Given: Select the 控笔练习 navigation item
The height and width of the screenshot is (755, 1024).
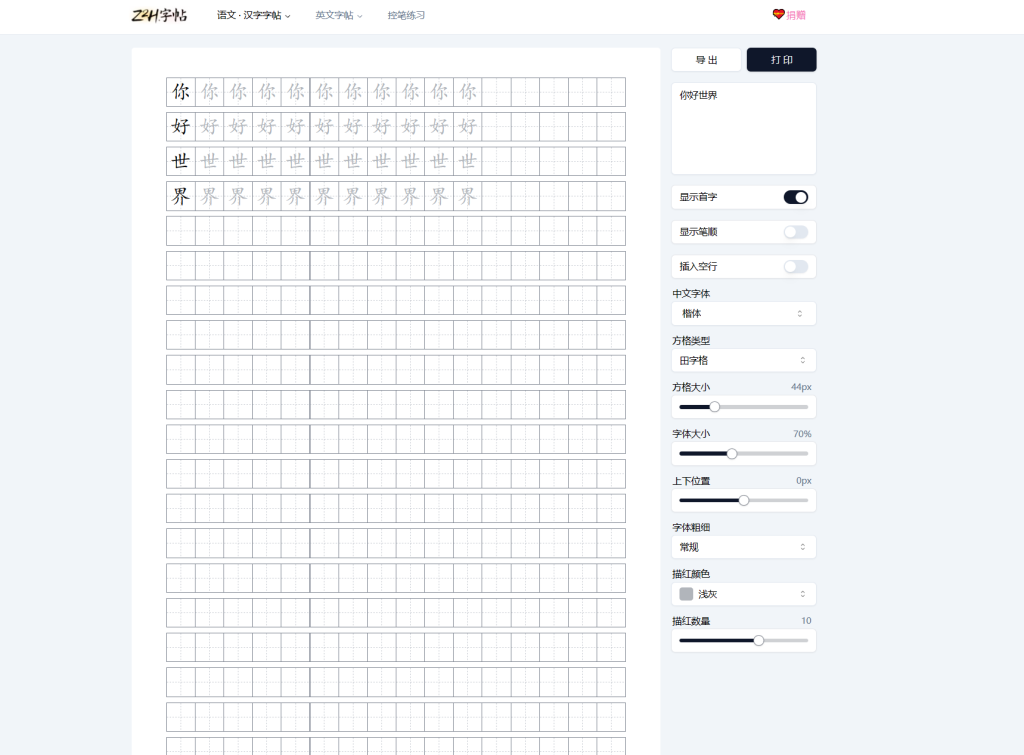Looking at the screenshot, I should click(x=404, y=16).
